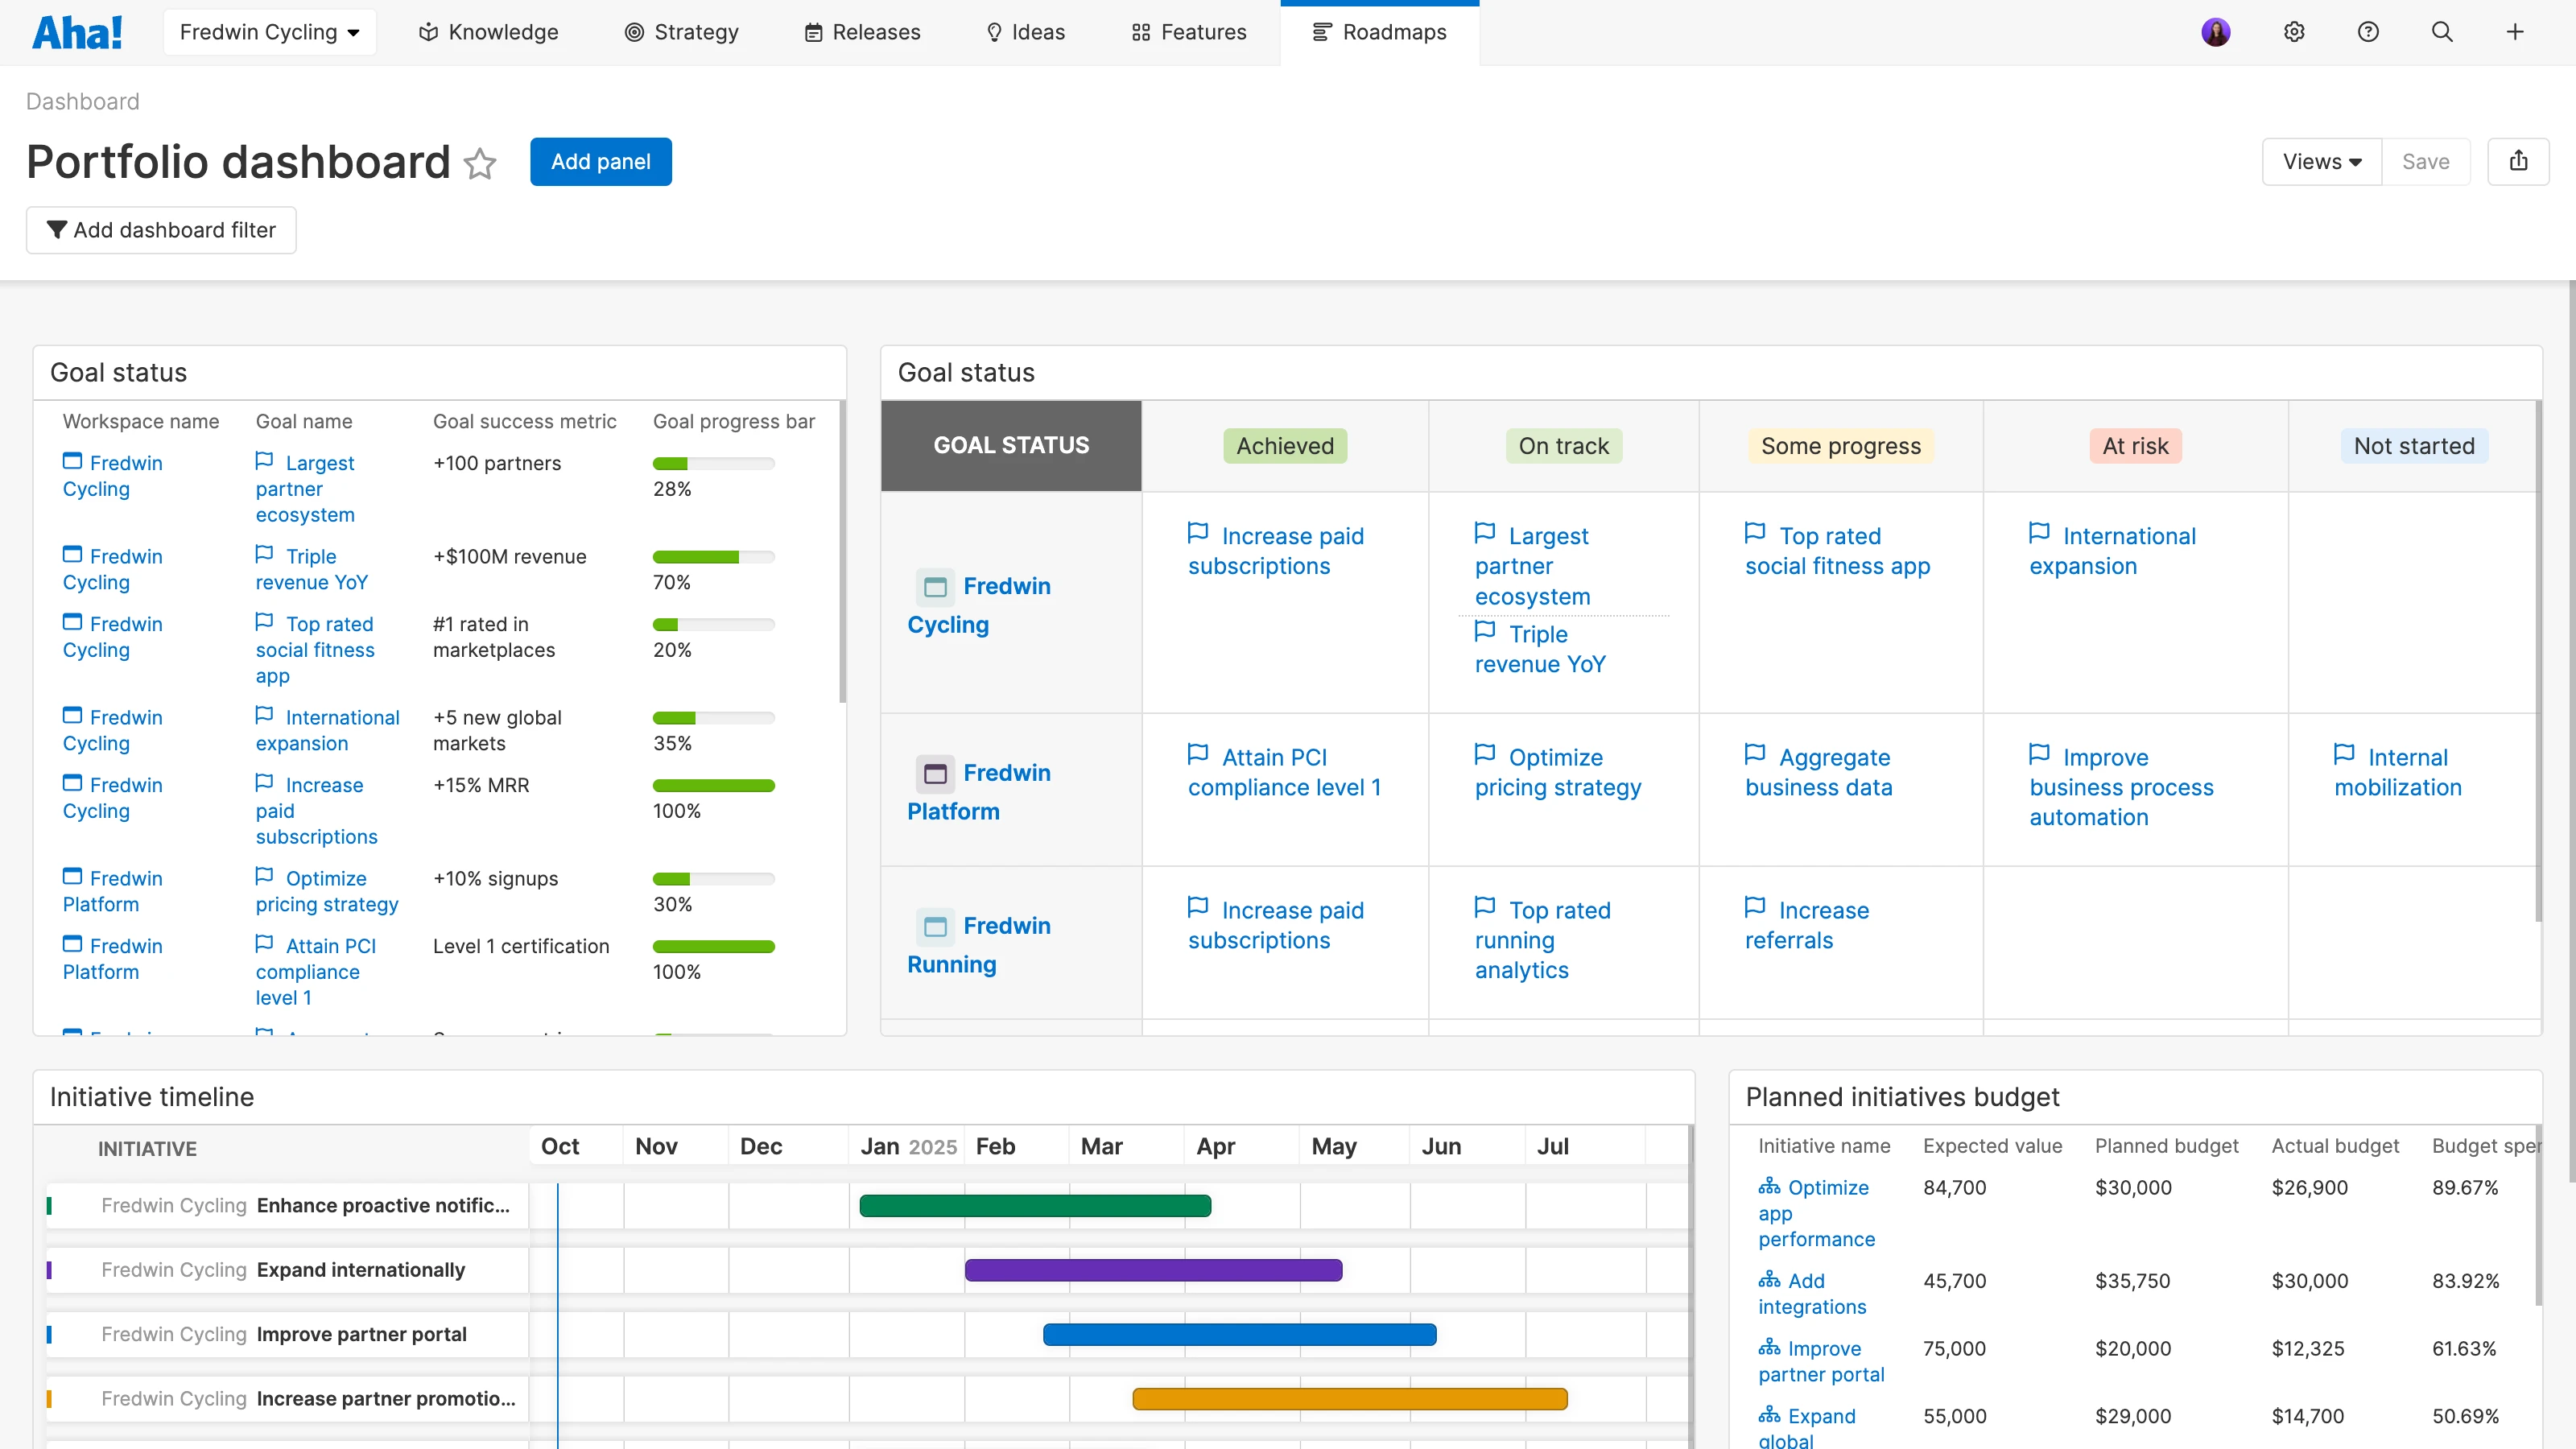Open the Fredwin Cycling workspace dropdown

[269, 31]
